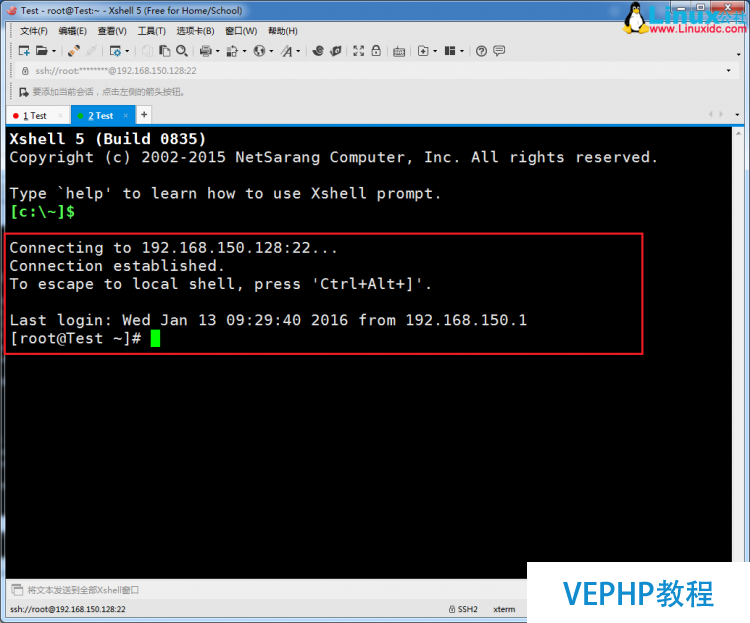Click the speech bubble feedback icon
750x623 pixels.
(499, 50)
